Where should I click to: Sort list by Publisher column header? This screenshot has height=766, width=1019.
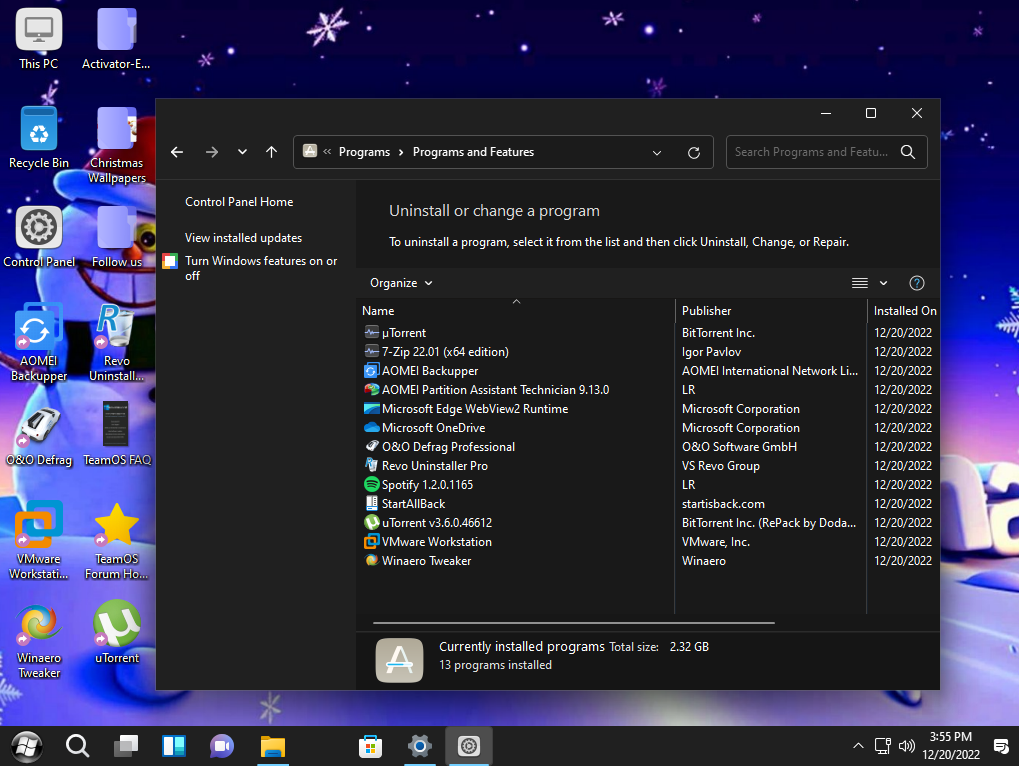point(706,311)
